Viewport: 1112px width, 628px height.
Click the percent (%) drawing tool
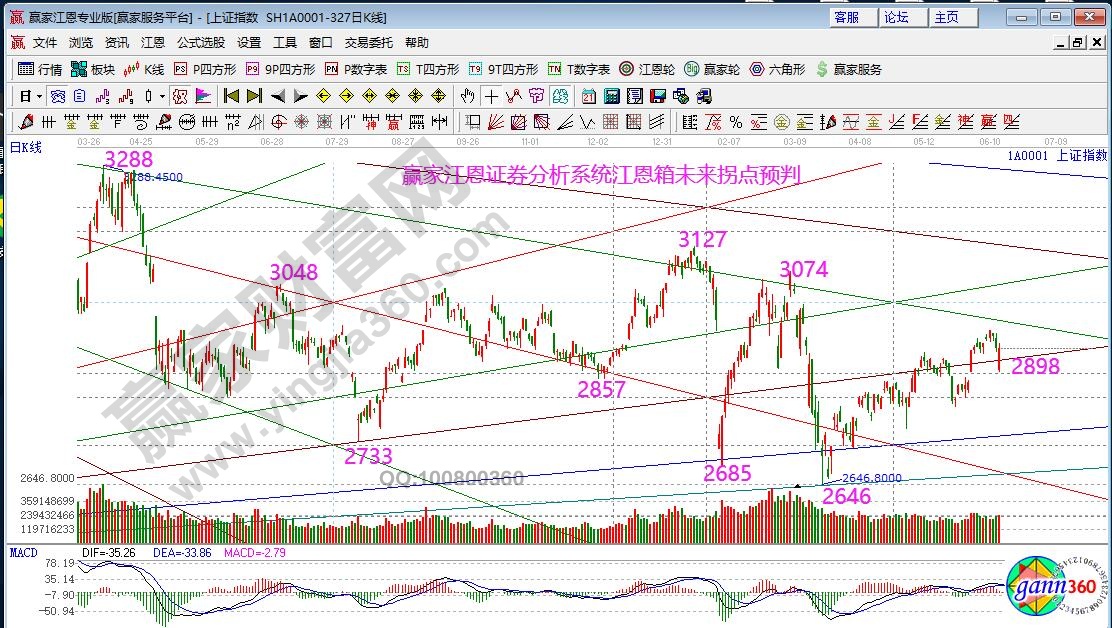pyautogui.click(x=736, y=122)
